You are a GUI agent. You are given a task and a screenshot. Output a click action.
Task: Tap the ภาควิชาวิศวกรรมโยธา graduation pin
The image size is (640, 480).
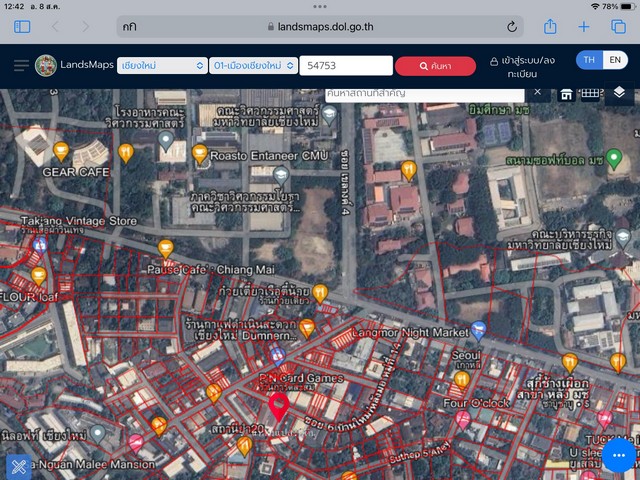click(x=281, y=176)
